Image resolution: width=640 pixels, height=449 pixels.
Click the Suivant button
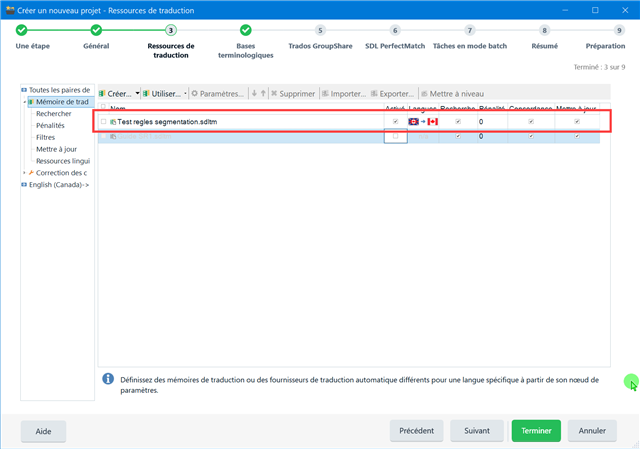[477, 431]
